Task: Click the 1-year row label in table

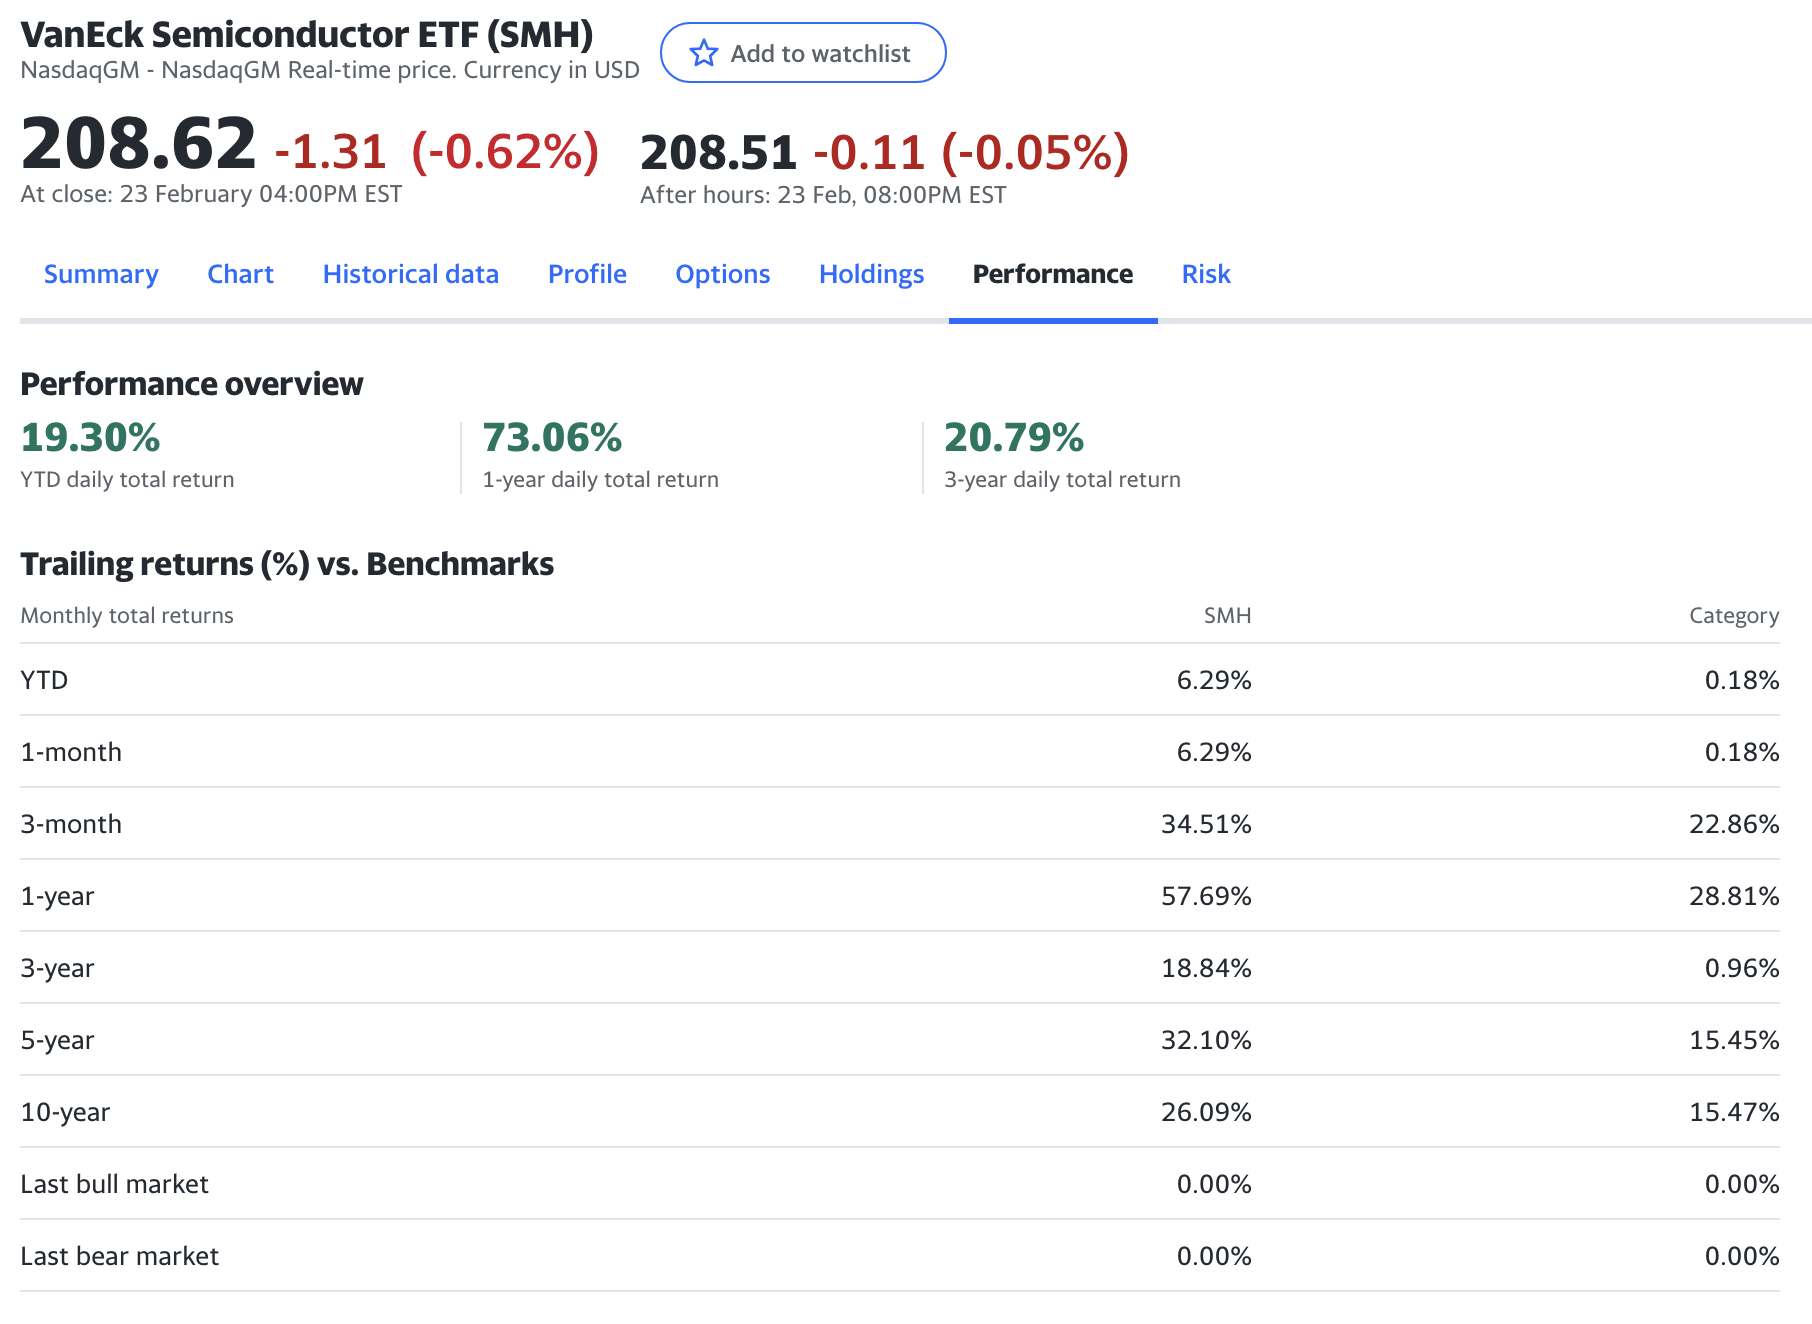Action: coord(57,896)
